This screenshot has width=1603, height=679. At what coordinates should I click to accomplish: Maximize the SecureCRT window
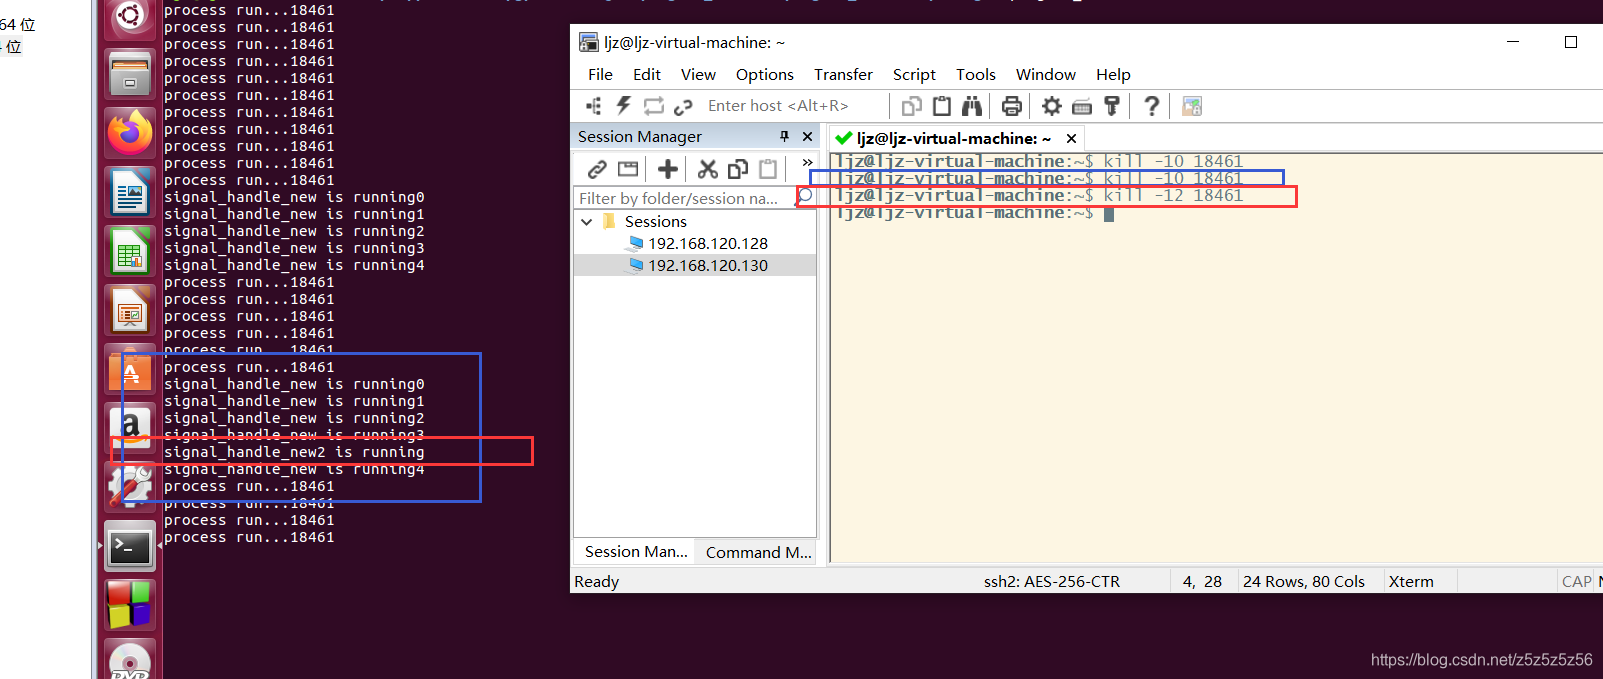1571,42
